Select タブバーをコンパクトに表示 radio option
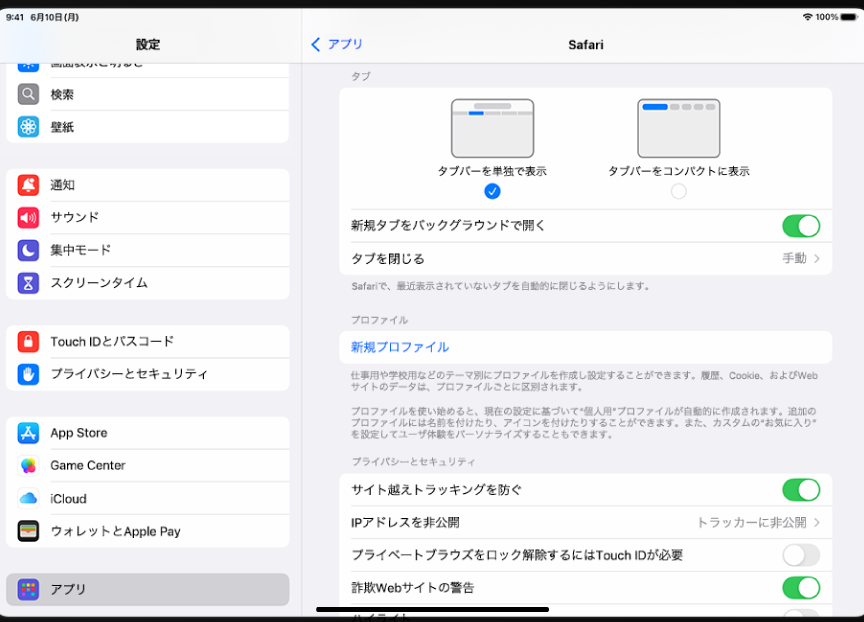The width and height of the screenshot is (864, 622). point(678,191)
